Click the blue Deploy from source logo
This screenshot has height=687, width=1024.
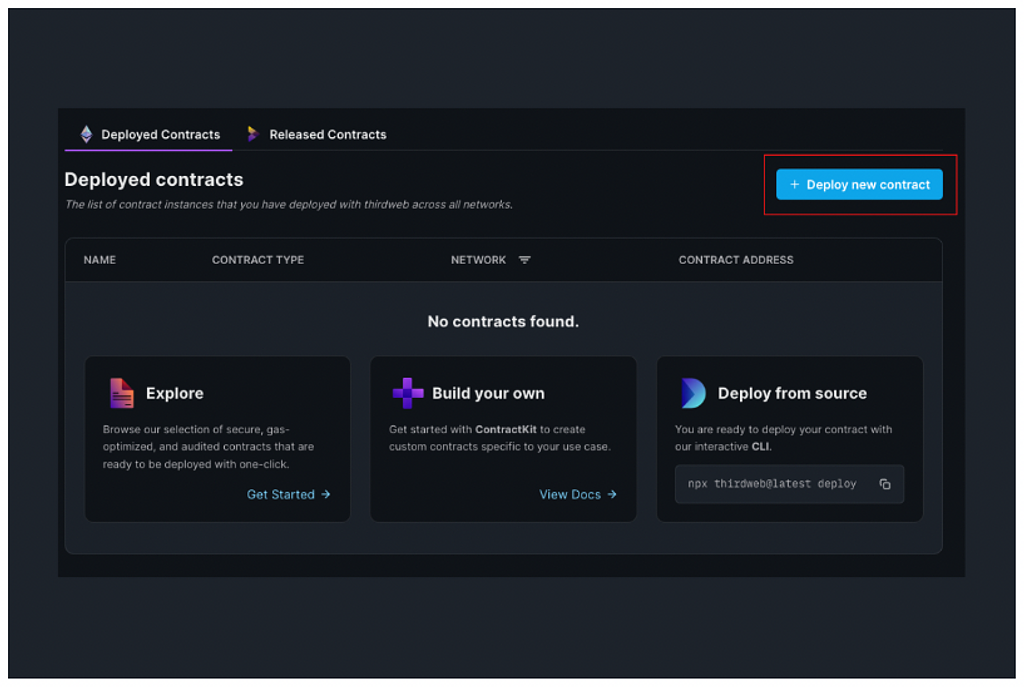pyautogui.click(x=693, y=393)
